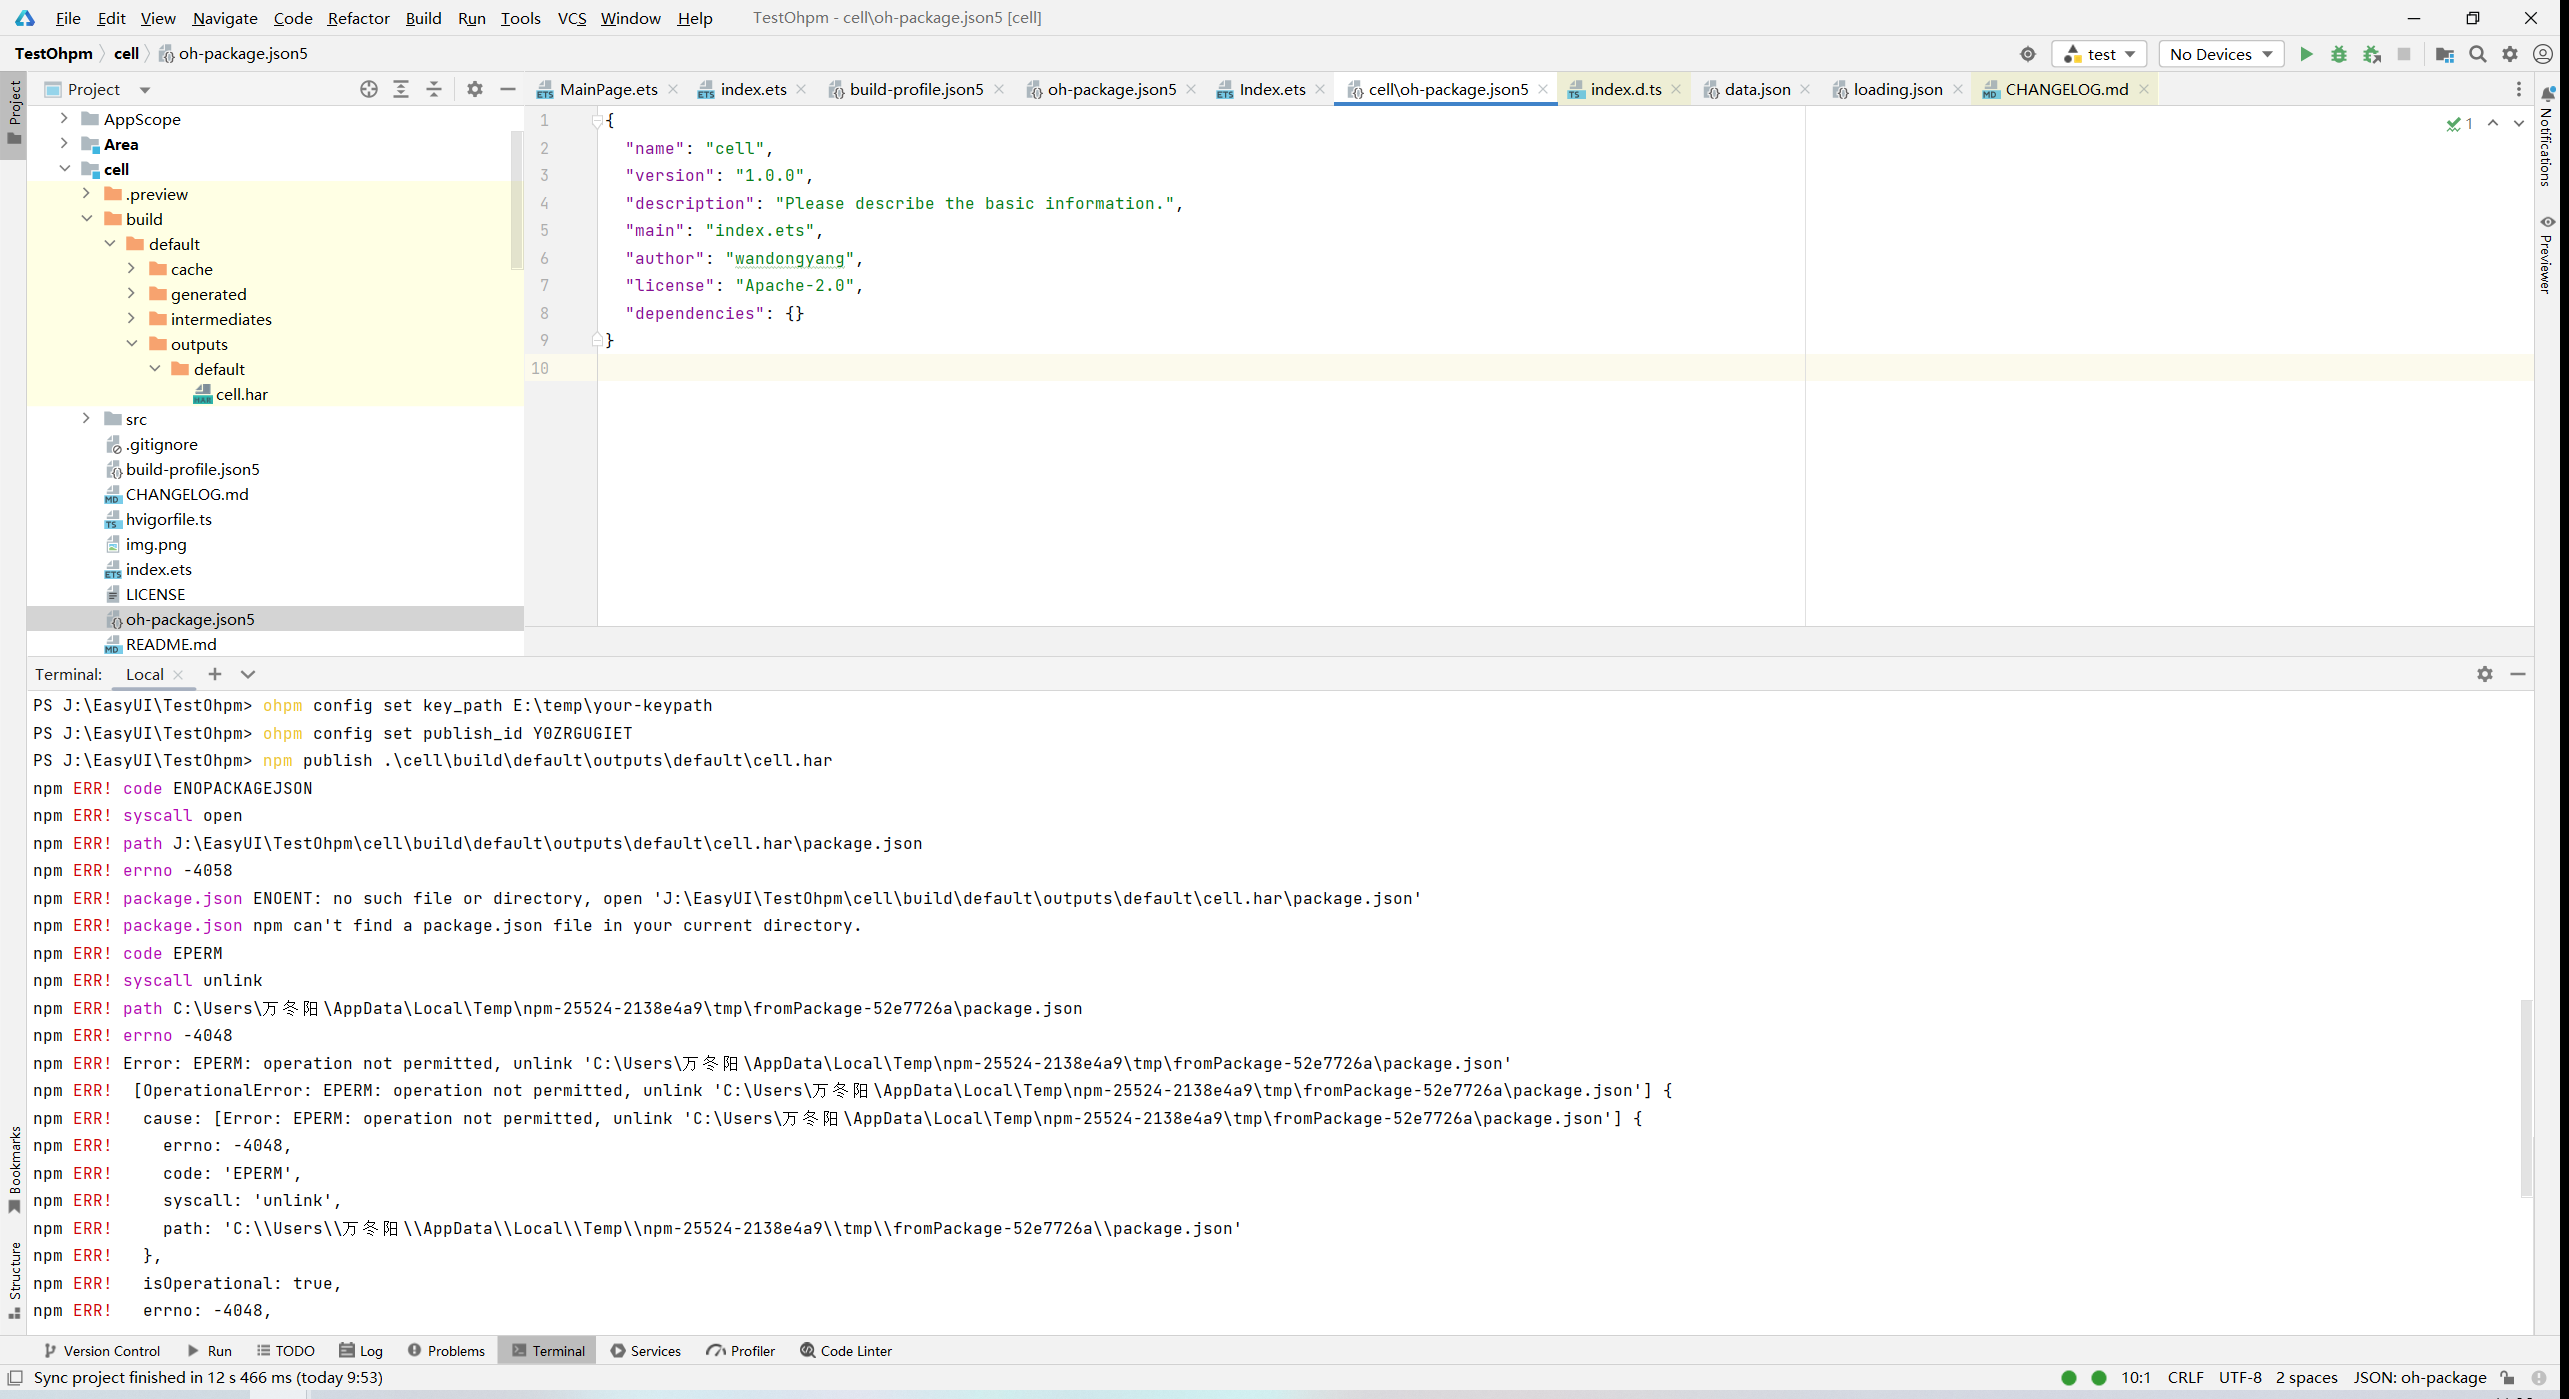Close the Local terminal tab
The image size is (2569, 1399).
[178, 675]
